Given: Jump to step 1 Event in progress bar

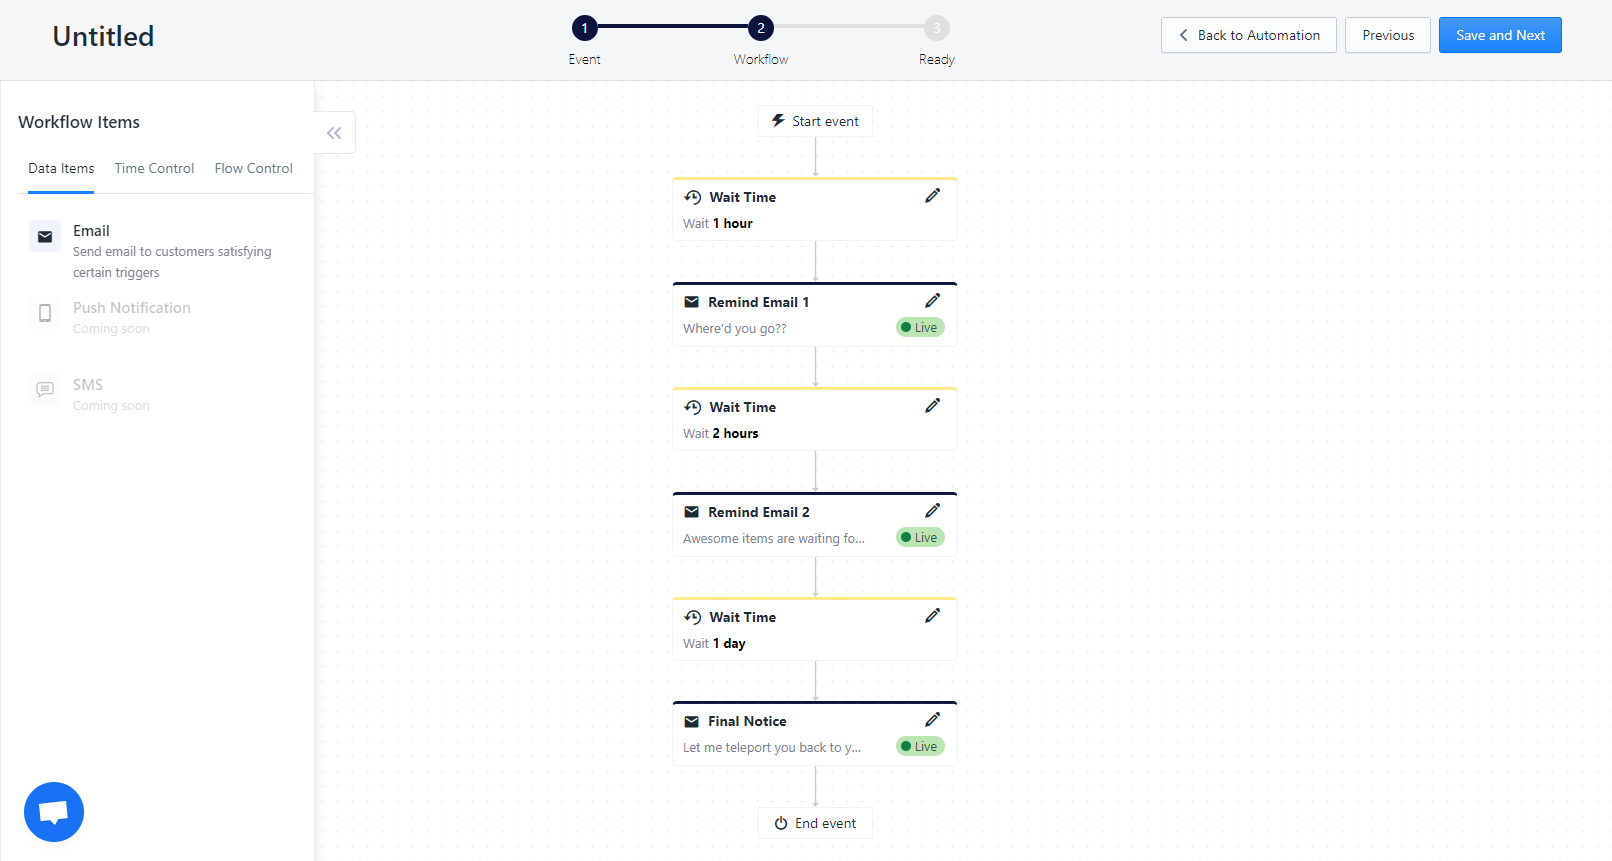Looking at the screenshot, I should [585, 28].
